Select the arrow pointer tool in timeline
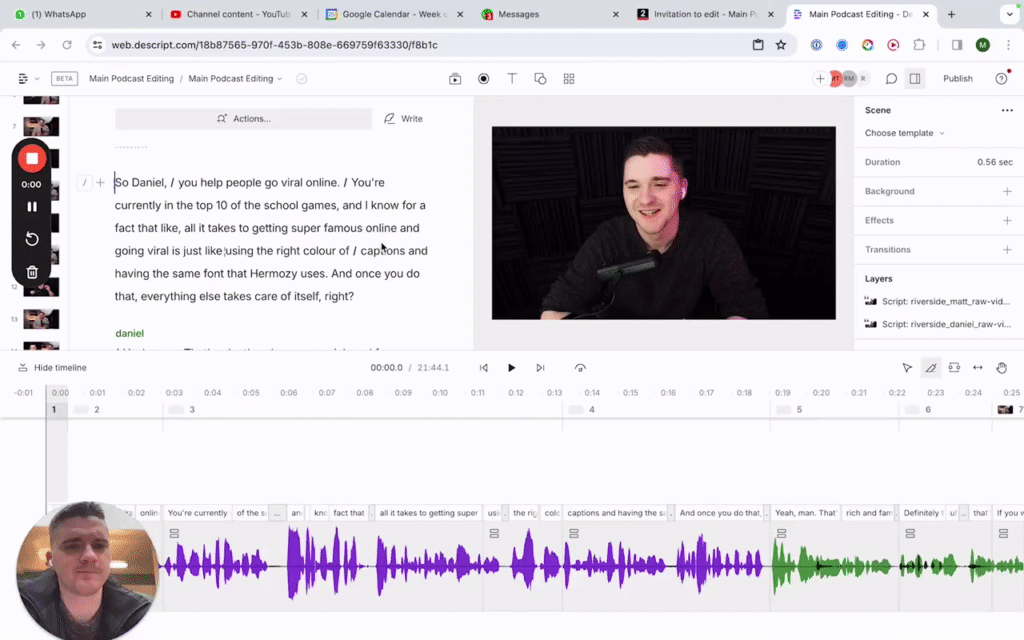 point(907,368)
